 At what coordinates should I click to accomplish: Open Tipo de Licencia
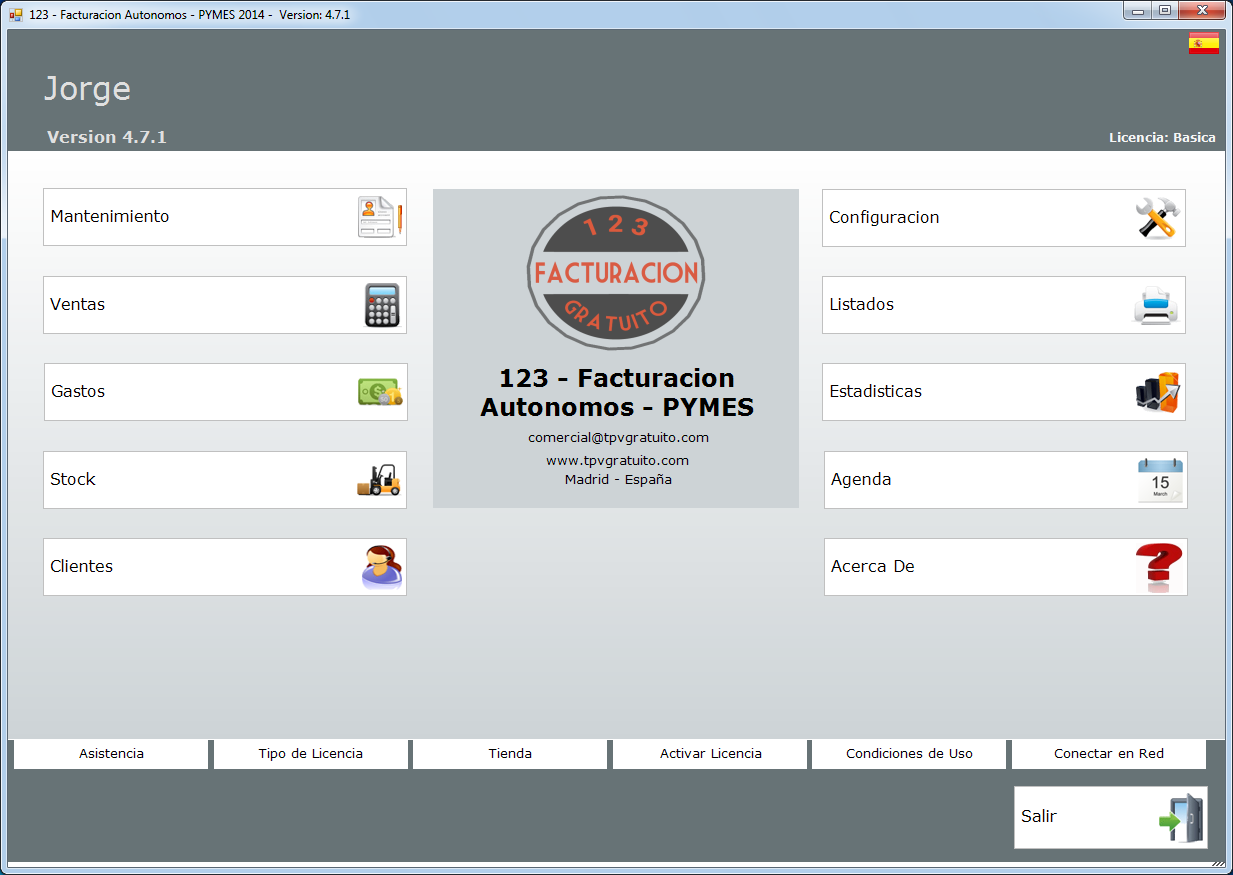pyautogui.click(x=310, y=754)
